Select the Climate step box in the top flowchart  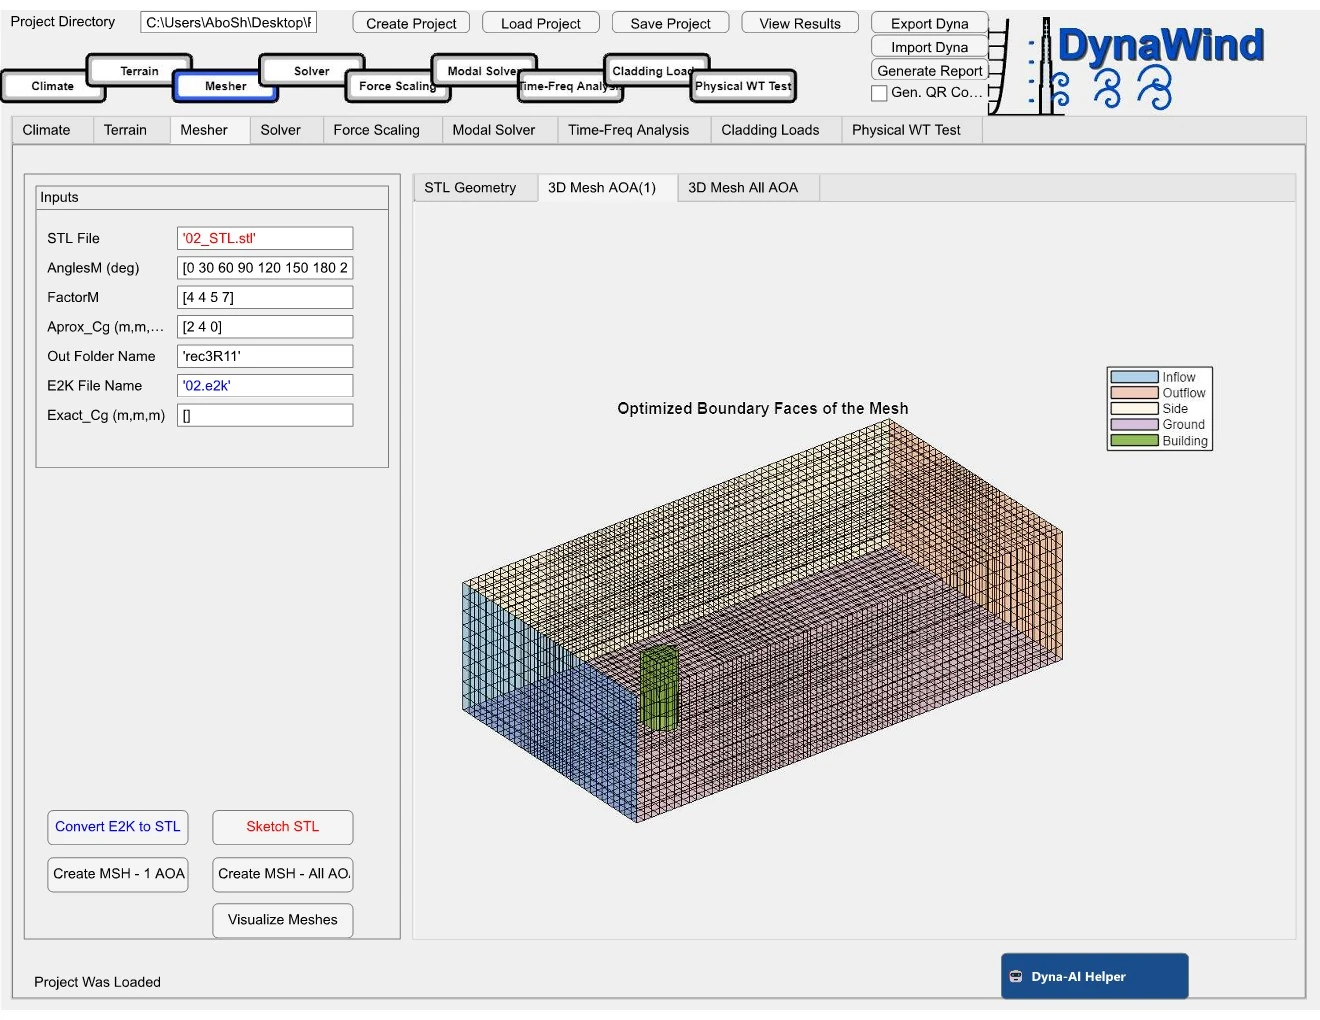[x=53, y=86]
